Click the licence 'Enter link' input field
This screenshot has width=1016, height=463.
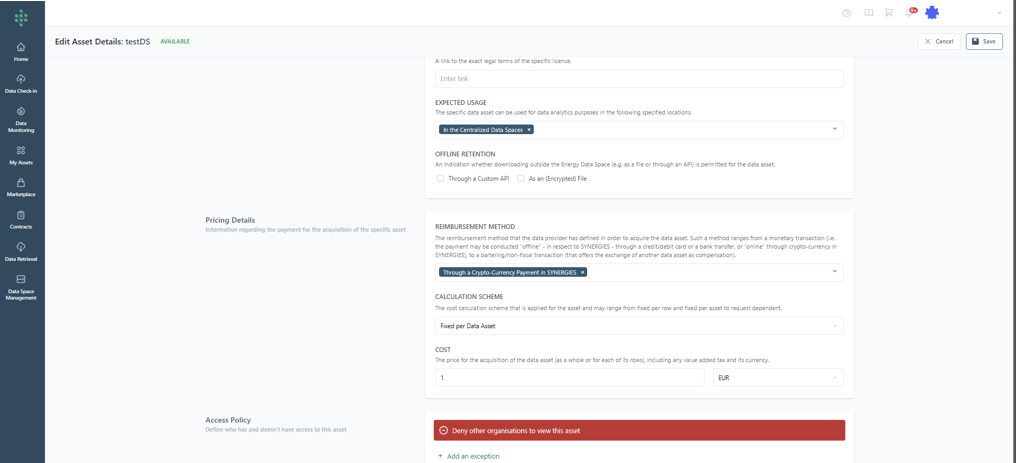pos(638,79)
